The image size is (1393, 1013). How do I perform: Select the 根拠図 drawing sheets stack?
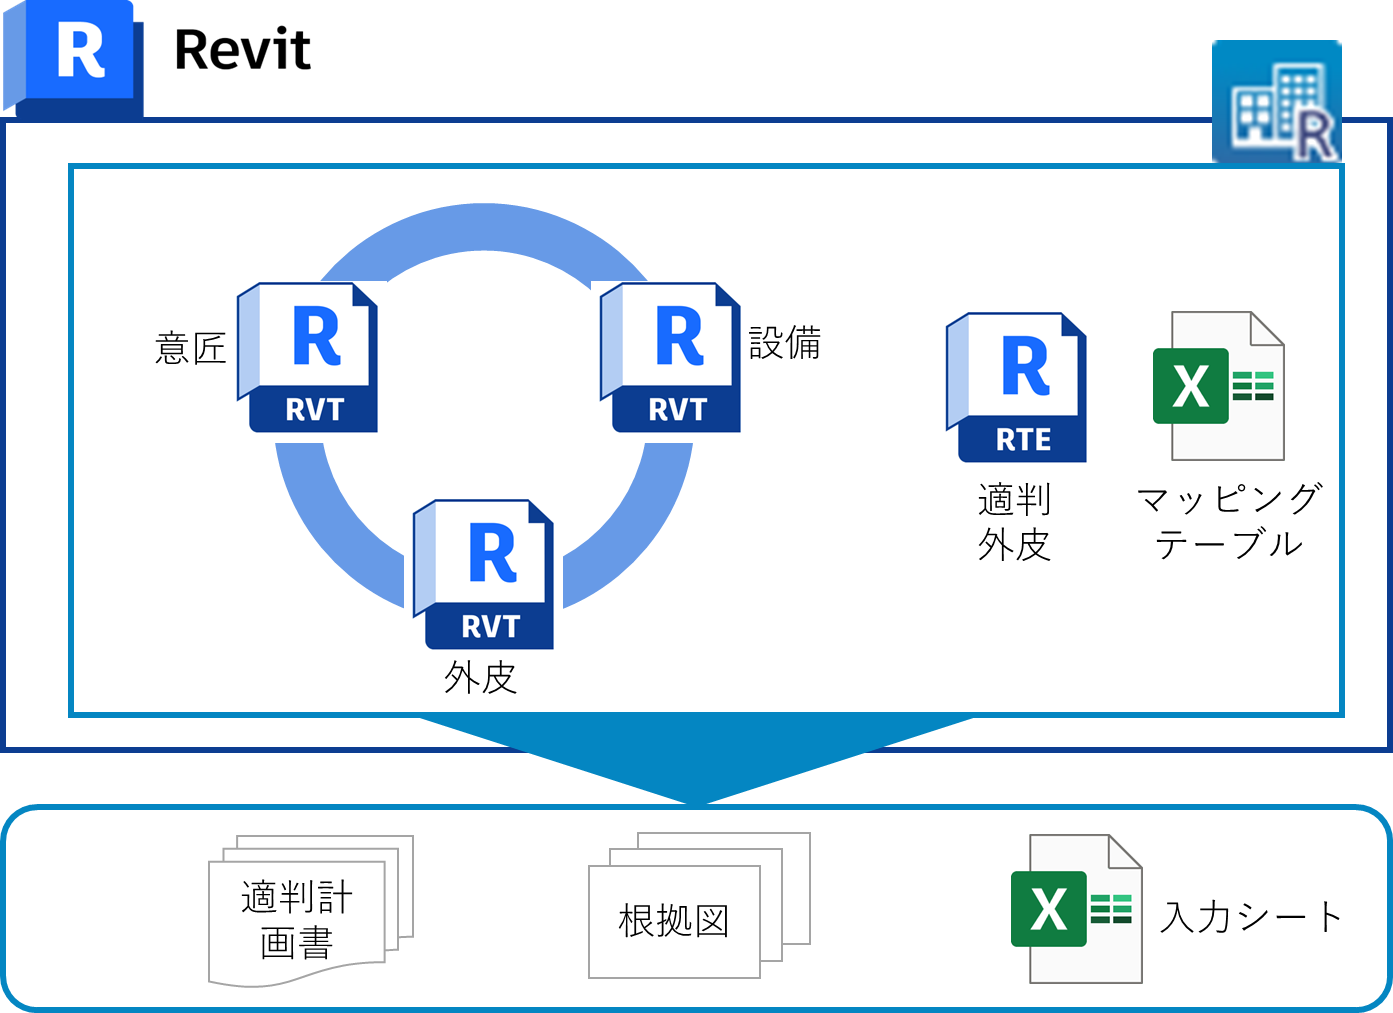[699, 906]
